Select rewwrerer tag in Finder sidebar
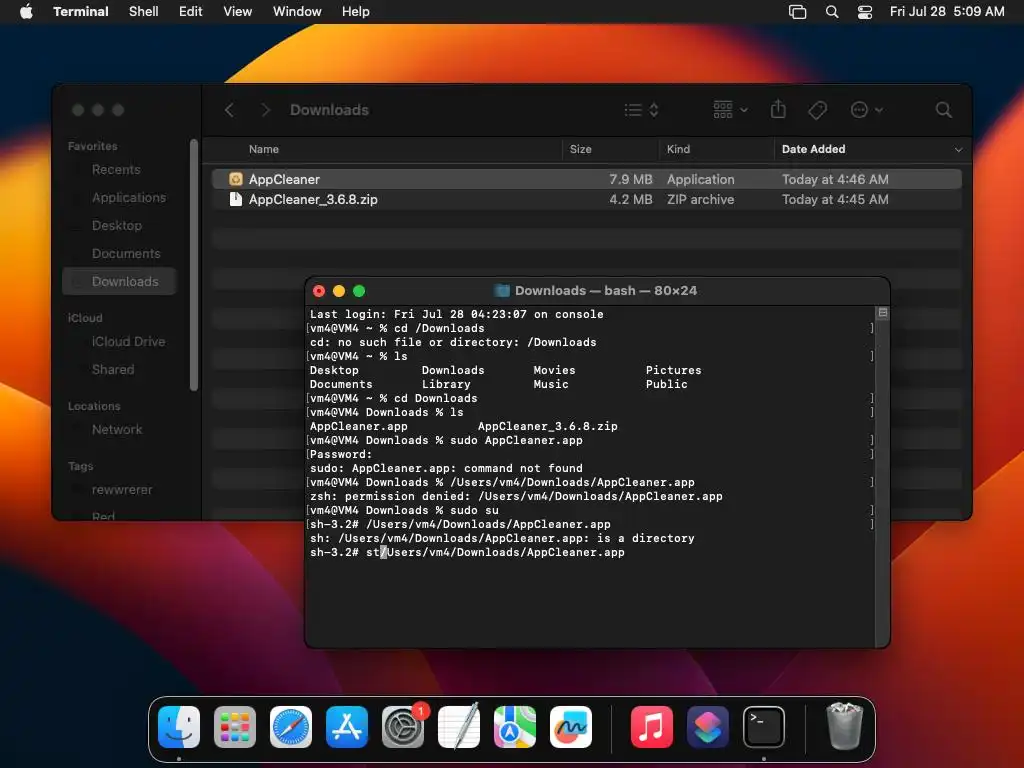 coord(121,490)
